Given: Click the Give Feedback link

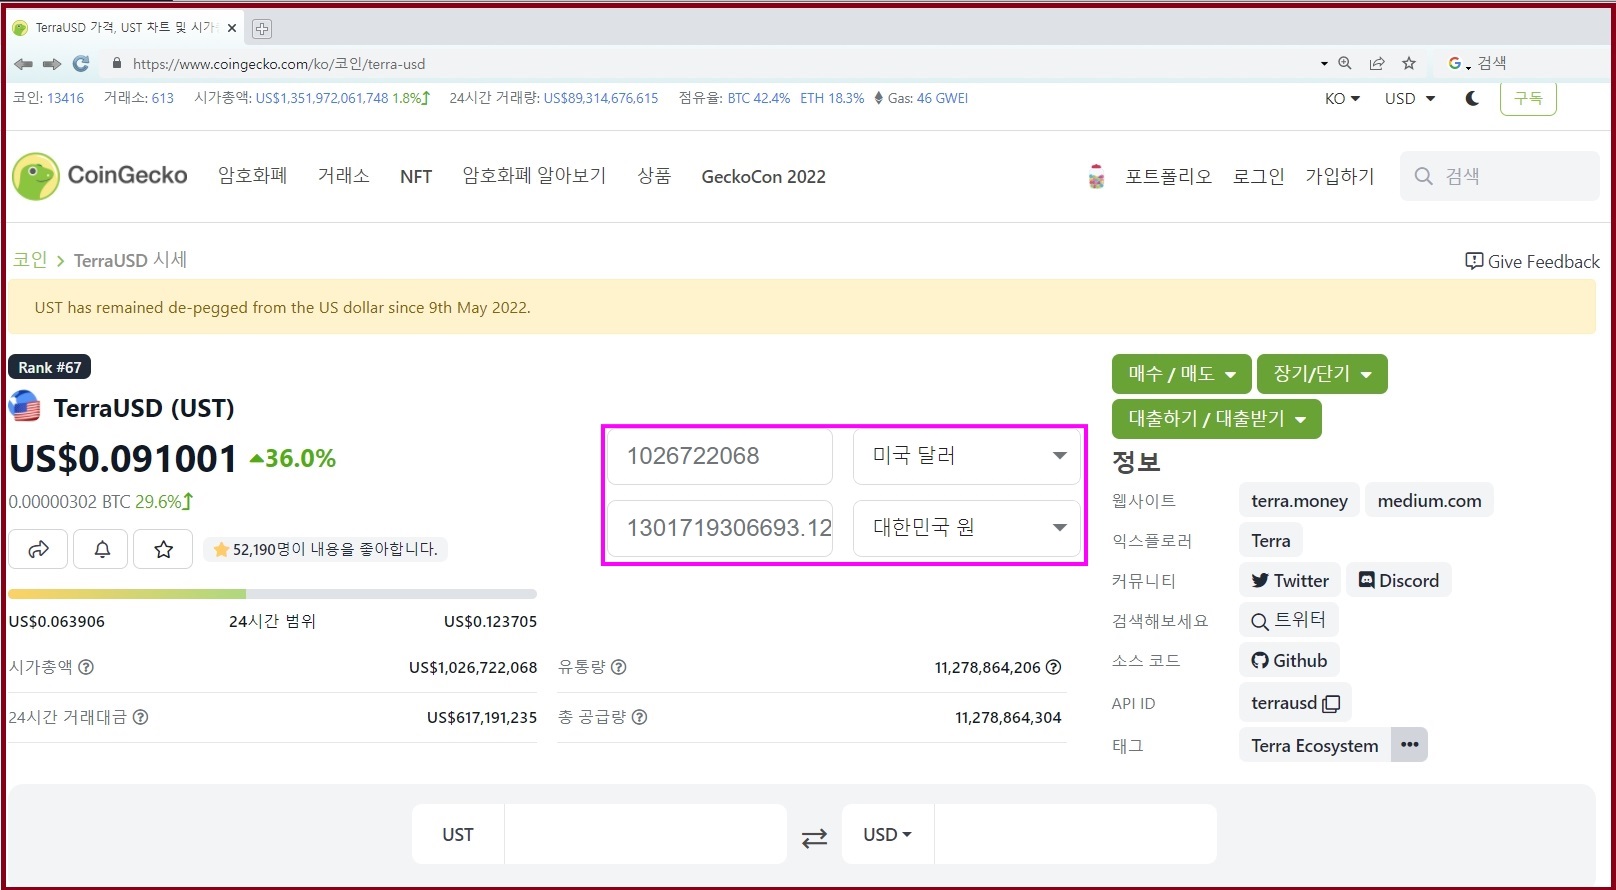Looking at the screenshot, I should pyautogui.click(x=1532, y=261).
